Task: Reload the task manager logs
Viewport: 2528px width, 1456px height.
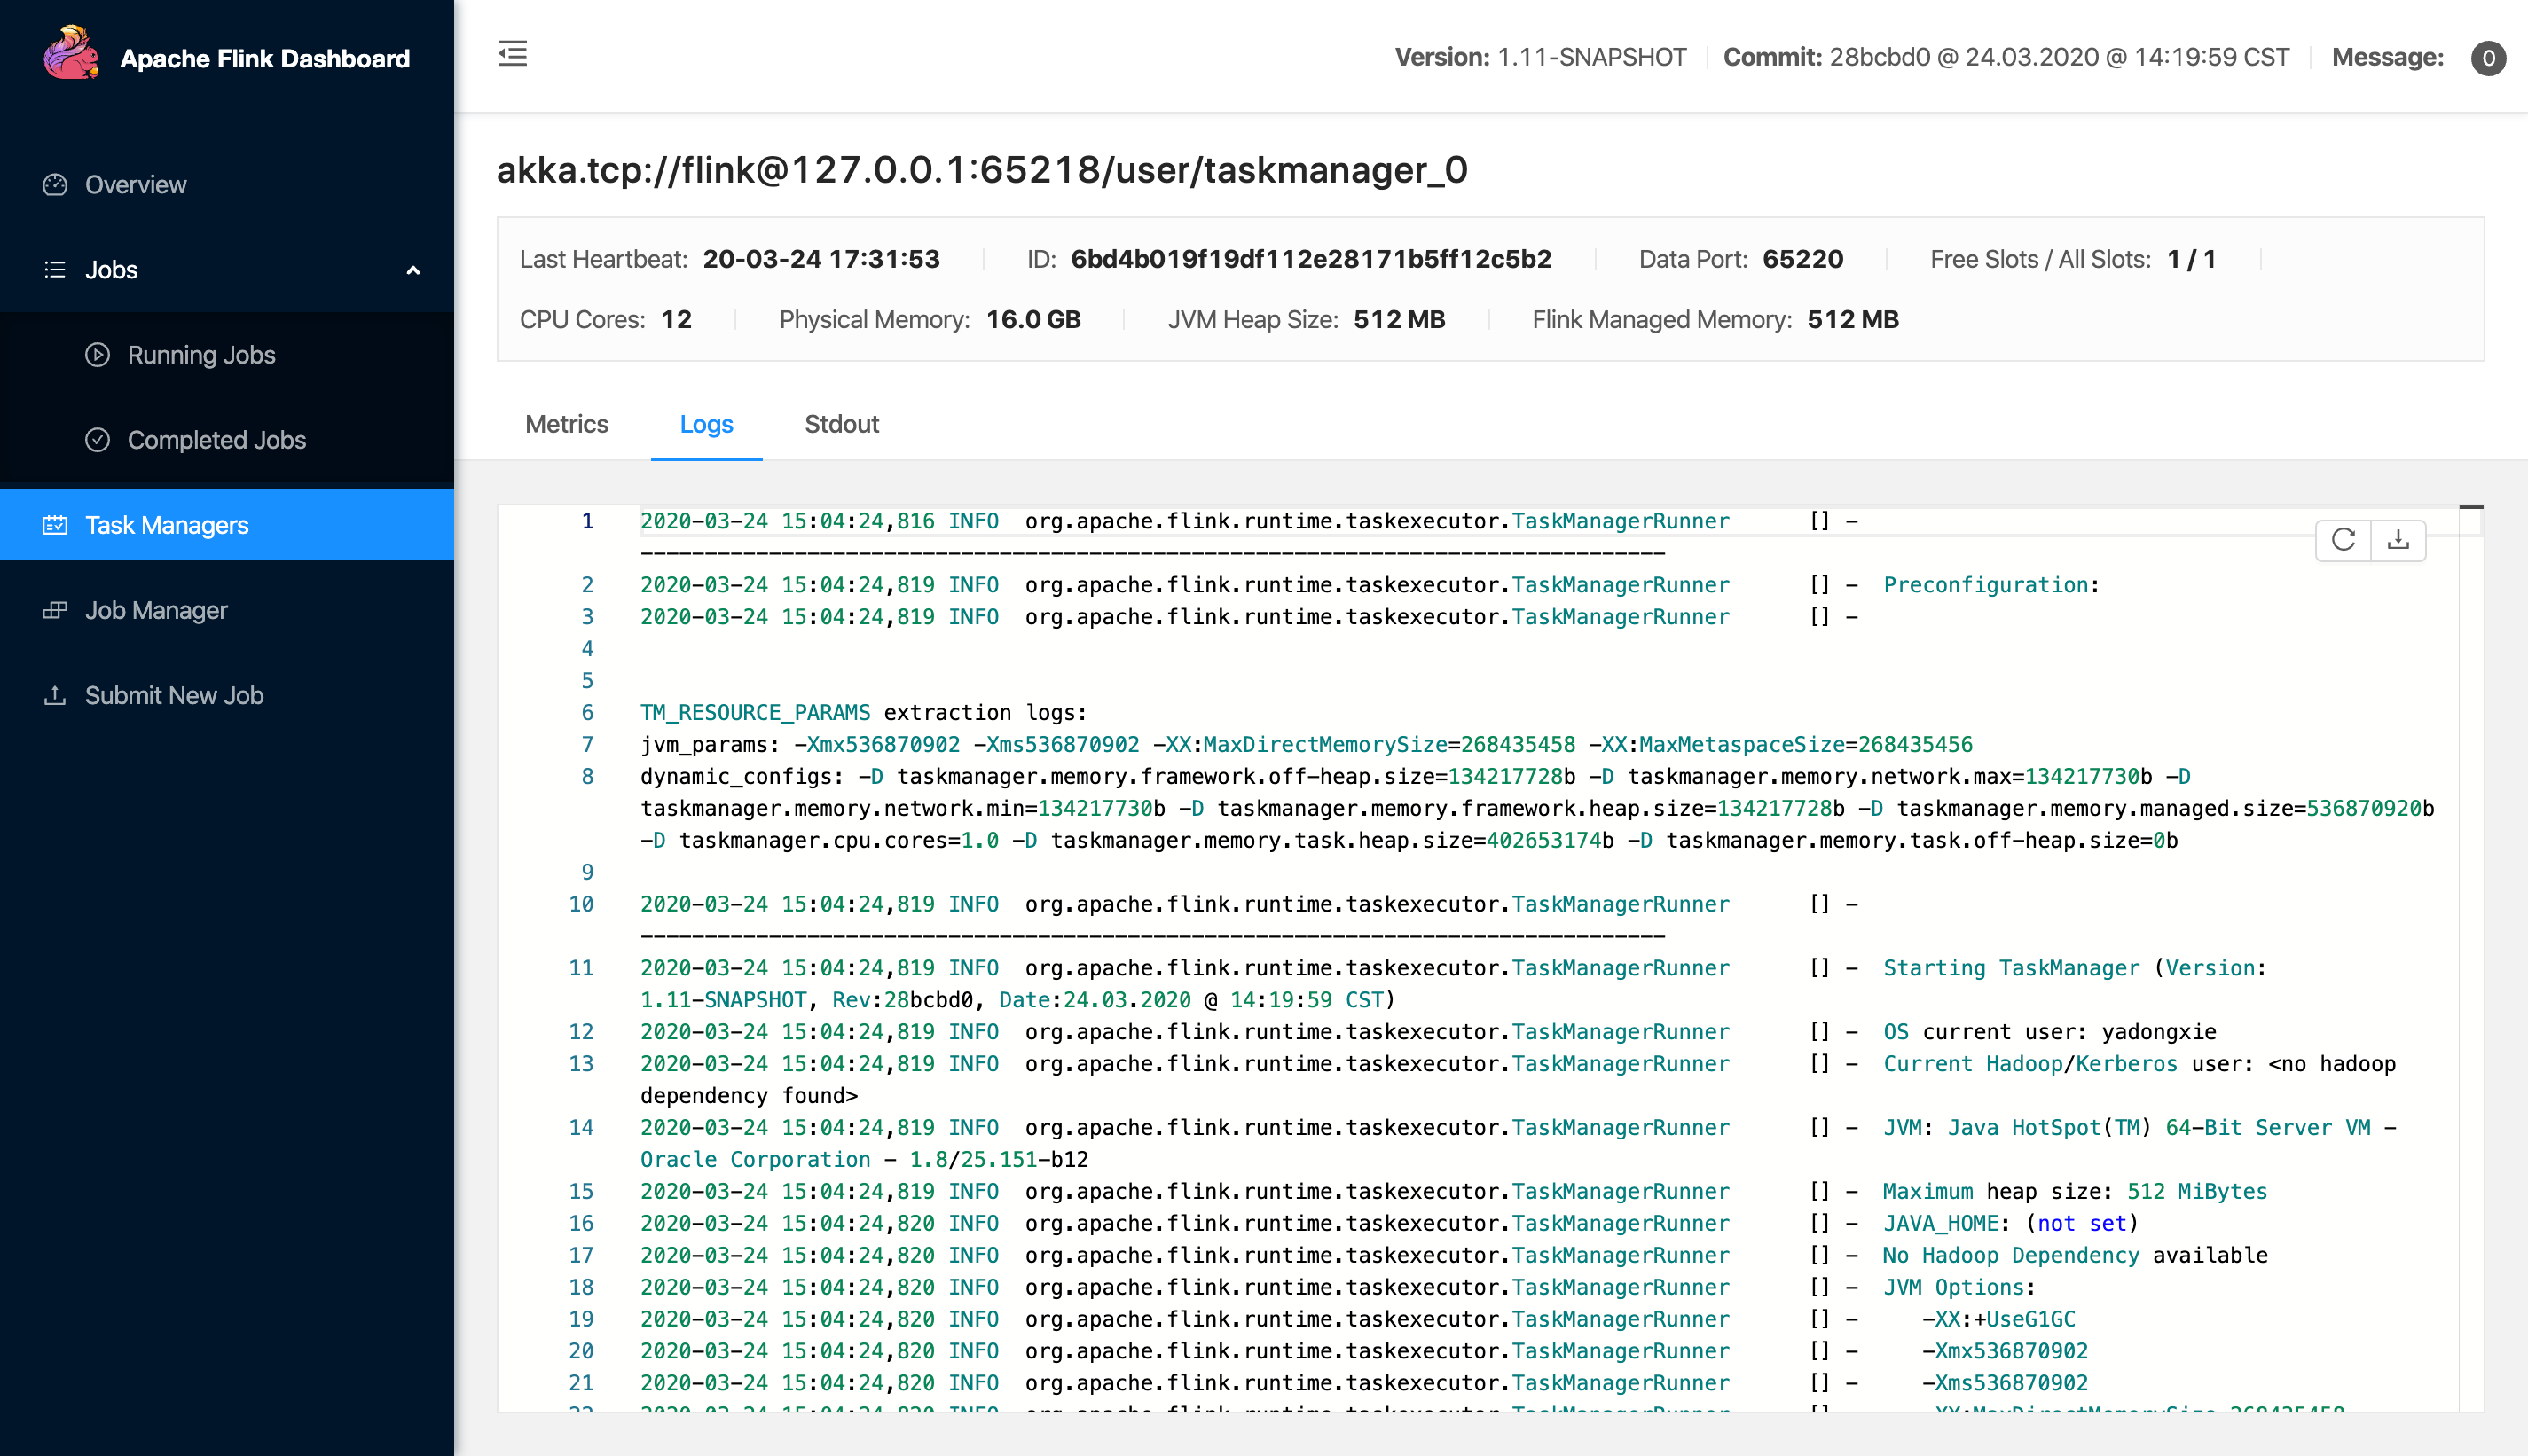Action: [x=2343, y=540]
